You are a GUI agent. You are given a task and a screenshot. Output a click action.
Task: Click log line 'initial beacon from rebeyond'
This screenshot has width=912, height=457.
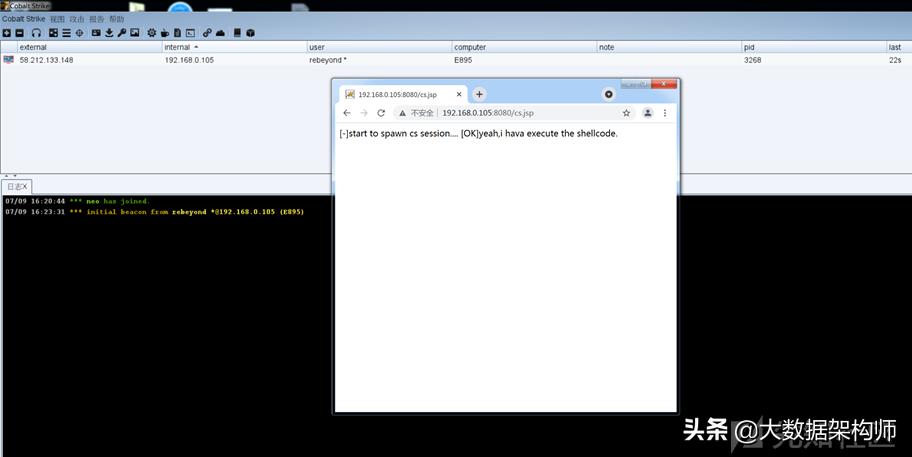(154, 212)
